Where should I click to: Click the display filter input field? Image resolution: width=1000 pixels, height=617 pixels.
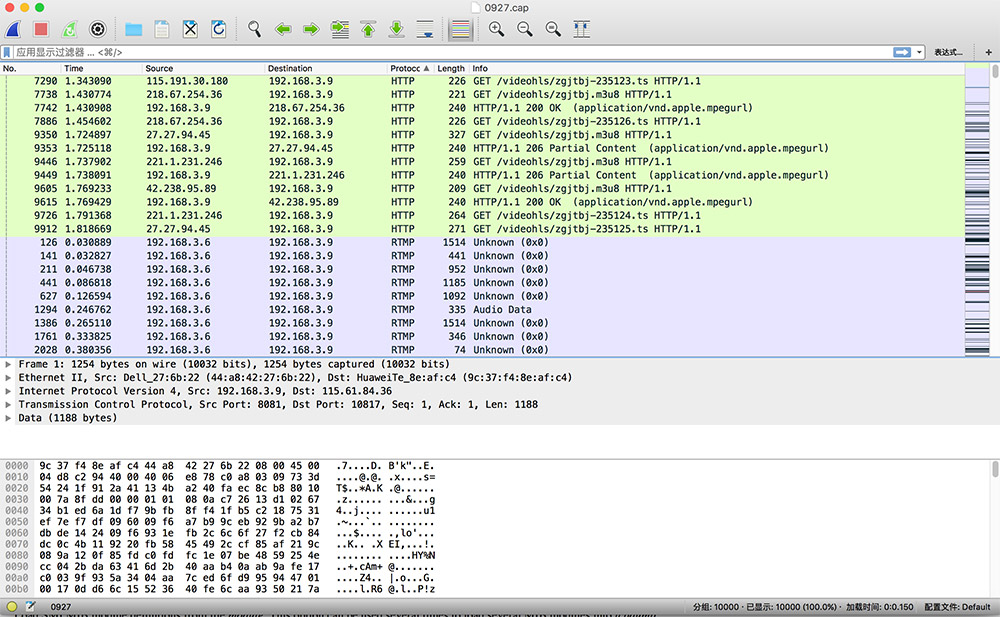pos(452,52)
